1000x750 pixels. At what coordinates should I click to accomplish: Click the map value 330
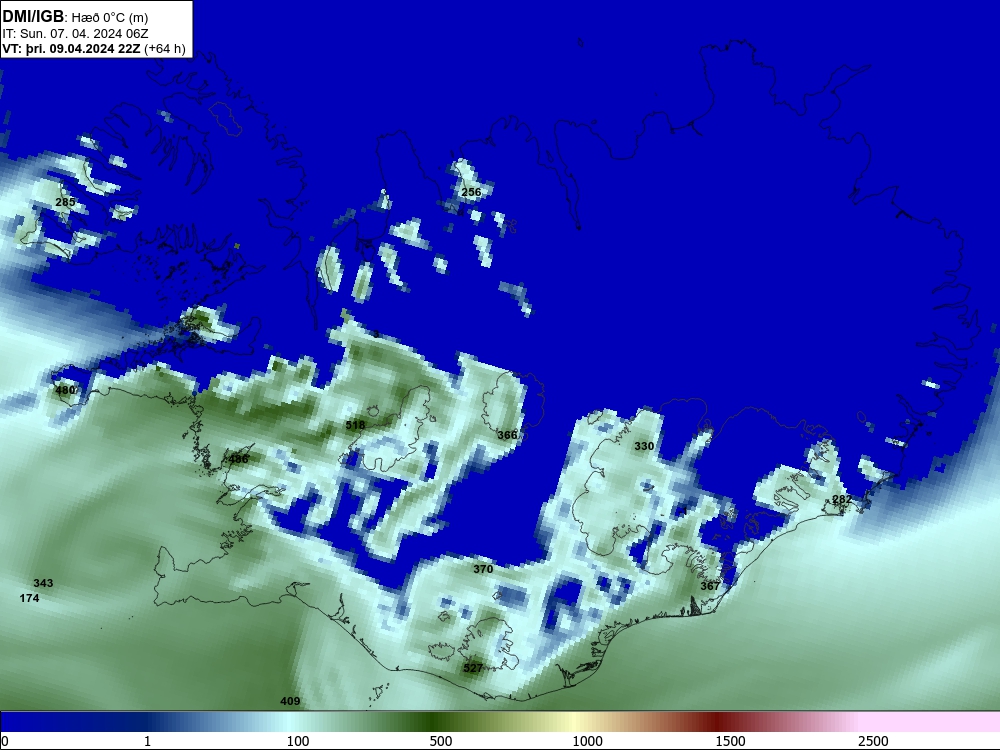point(644,446)
